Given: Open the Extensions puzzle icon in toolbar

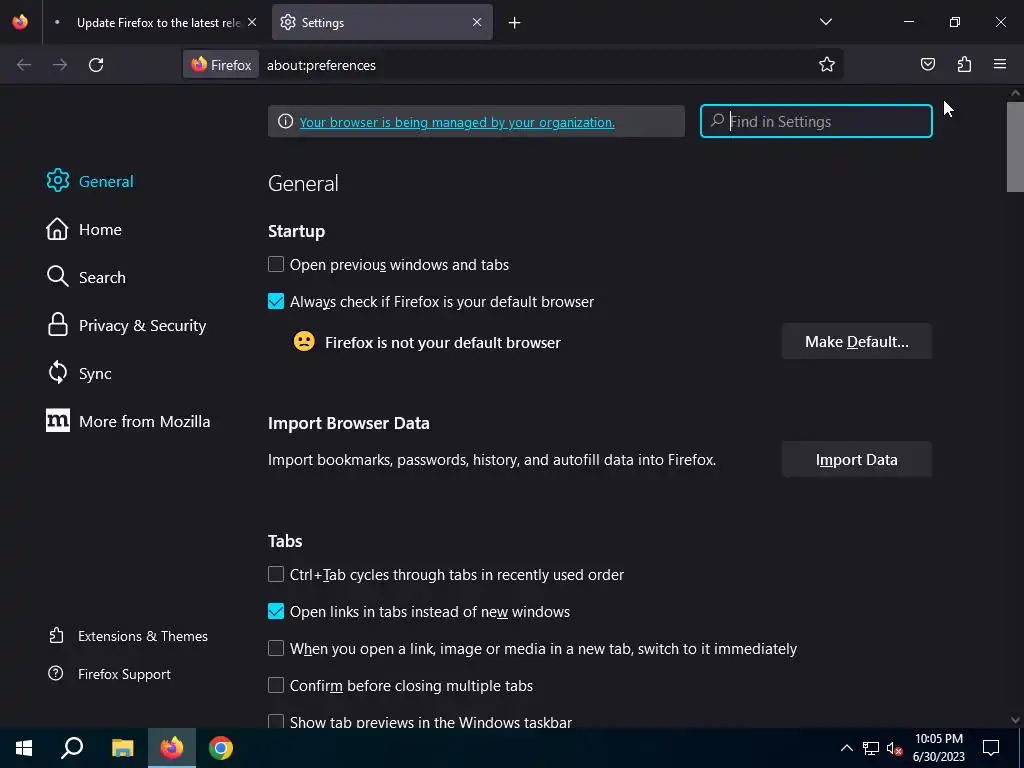Looking at the screenshot, I should pyautogui.click(x=964, y=64).
